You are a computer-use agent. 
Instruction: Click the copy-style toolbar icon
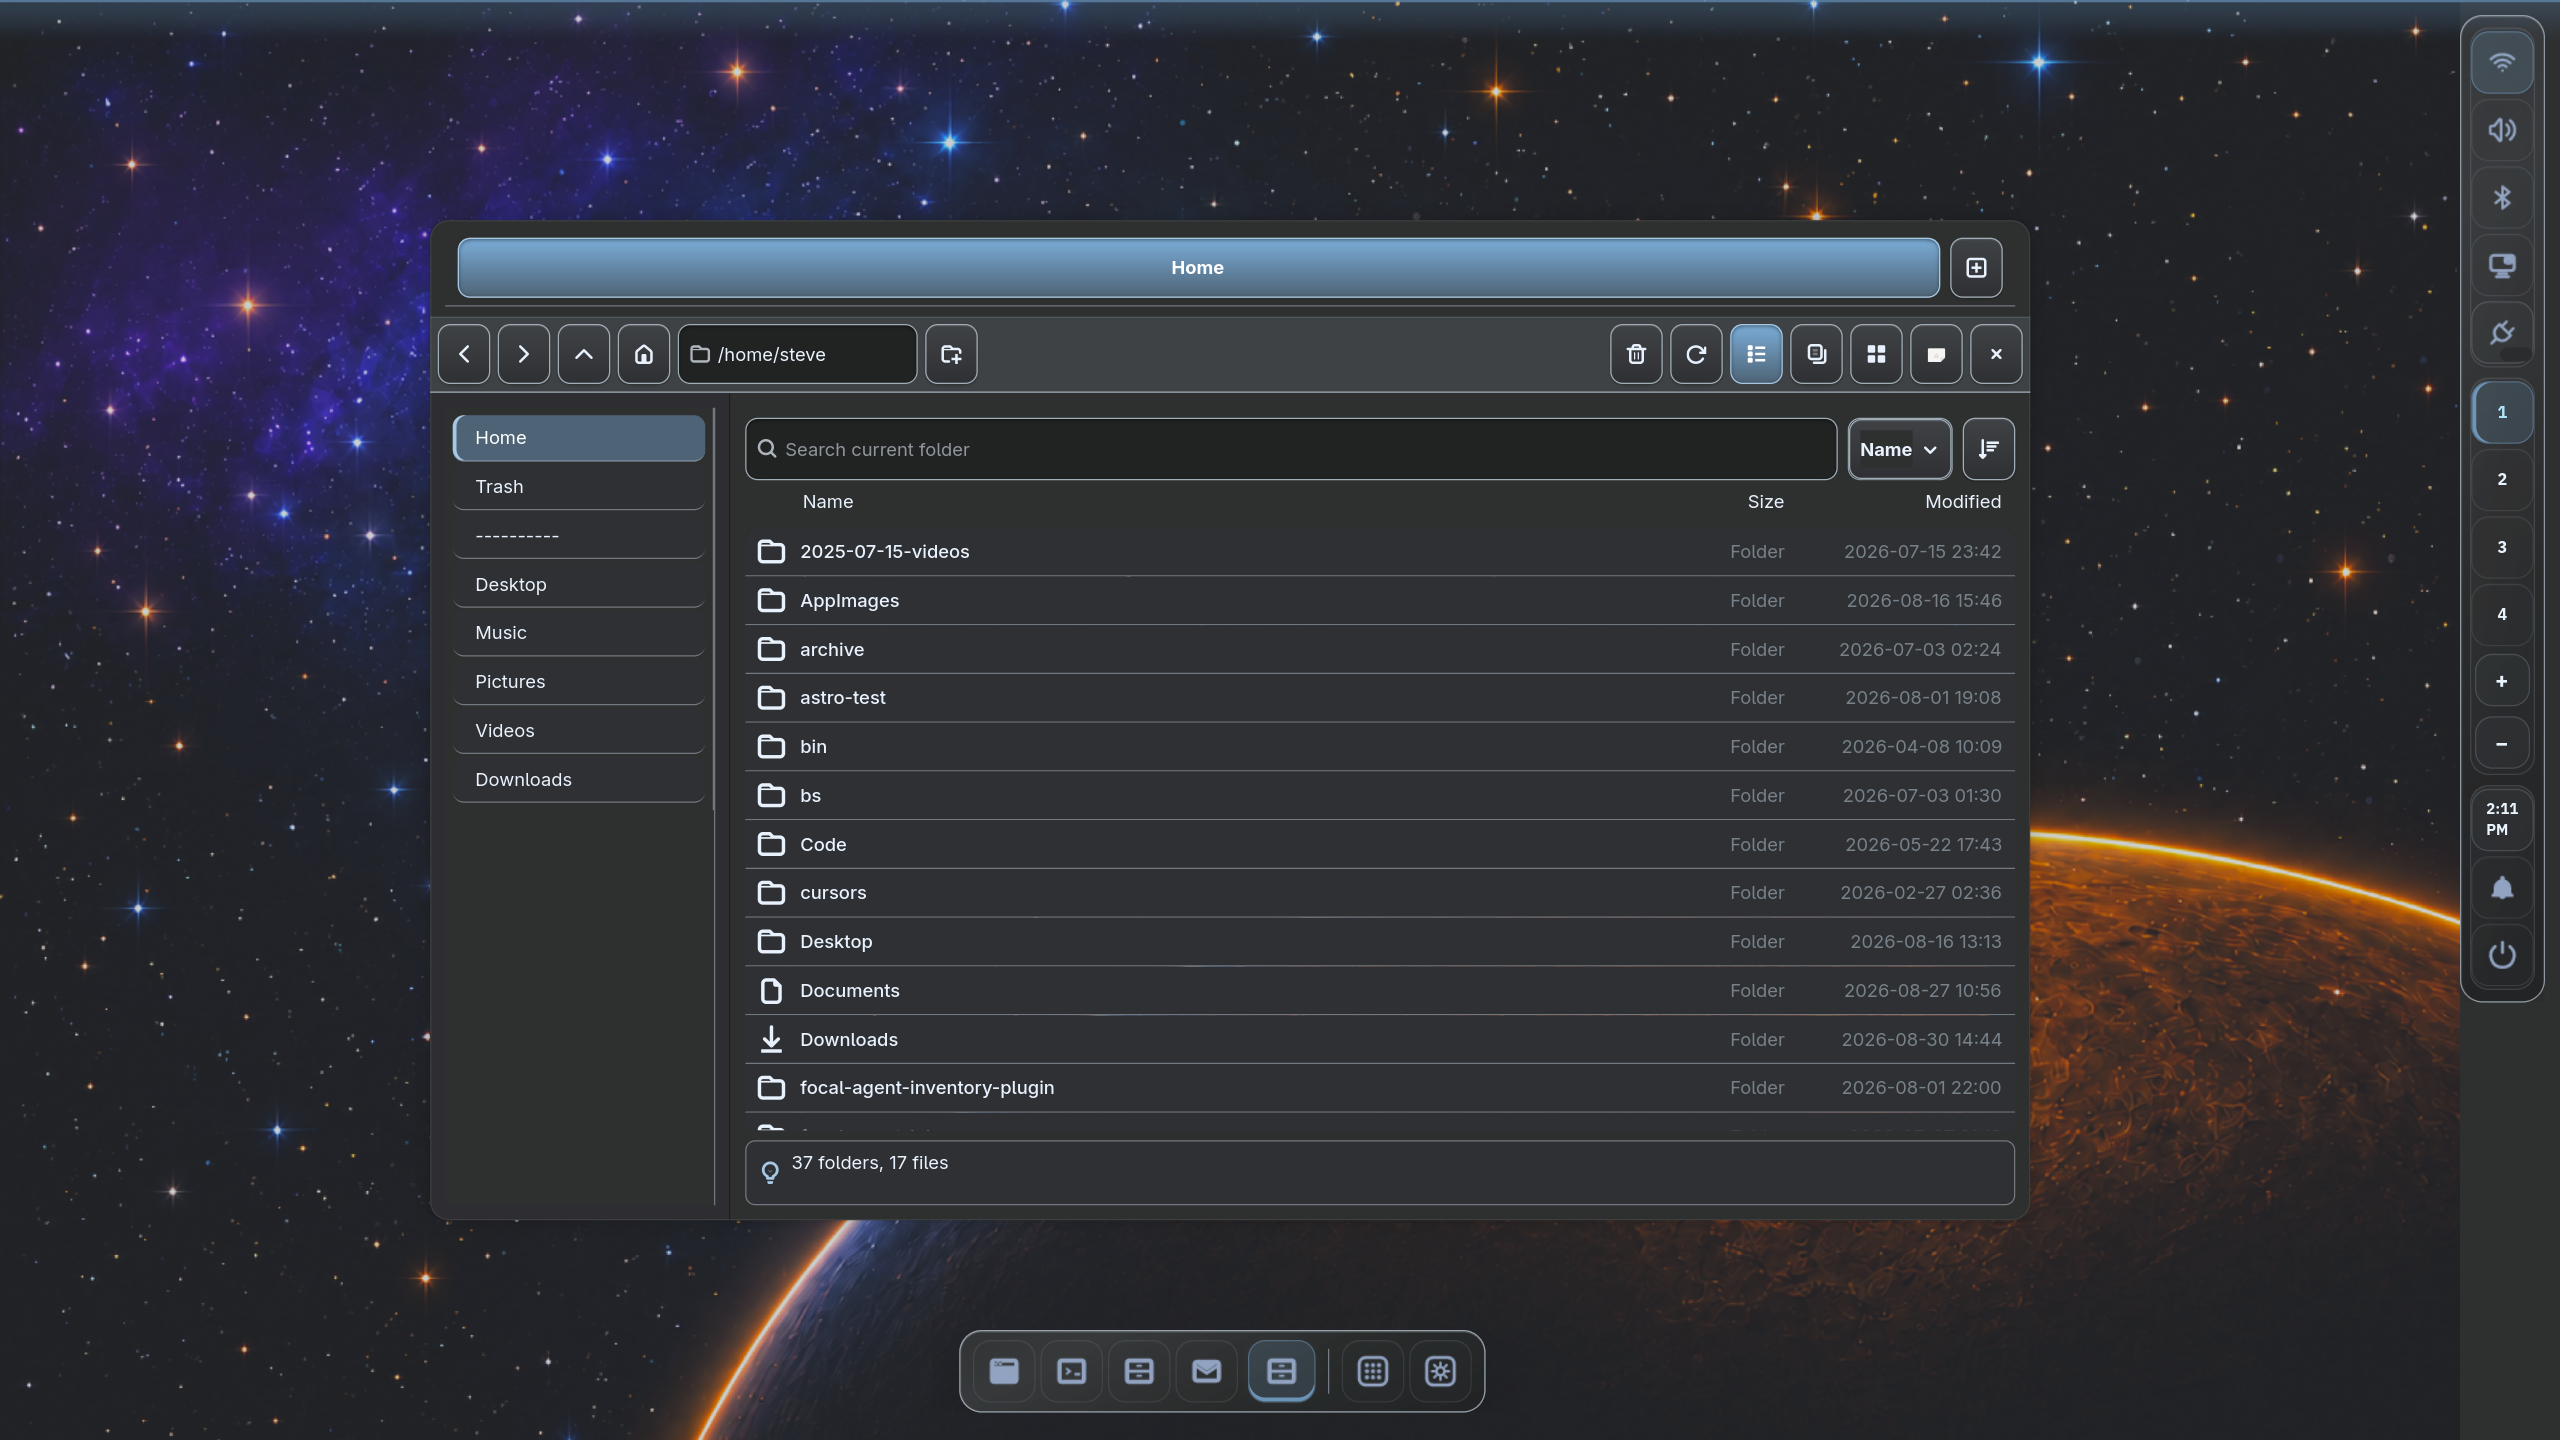[x=1816, y=354]
